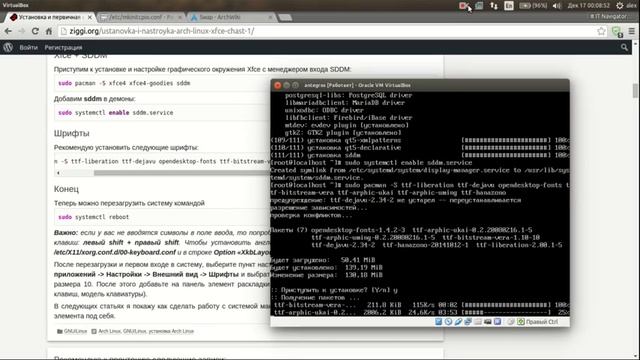Select the Установка и первичная tab
Screen dimensions: 640x360
pyautogui.click(x=50, y=17)
